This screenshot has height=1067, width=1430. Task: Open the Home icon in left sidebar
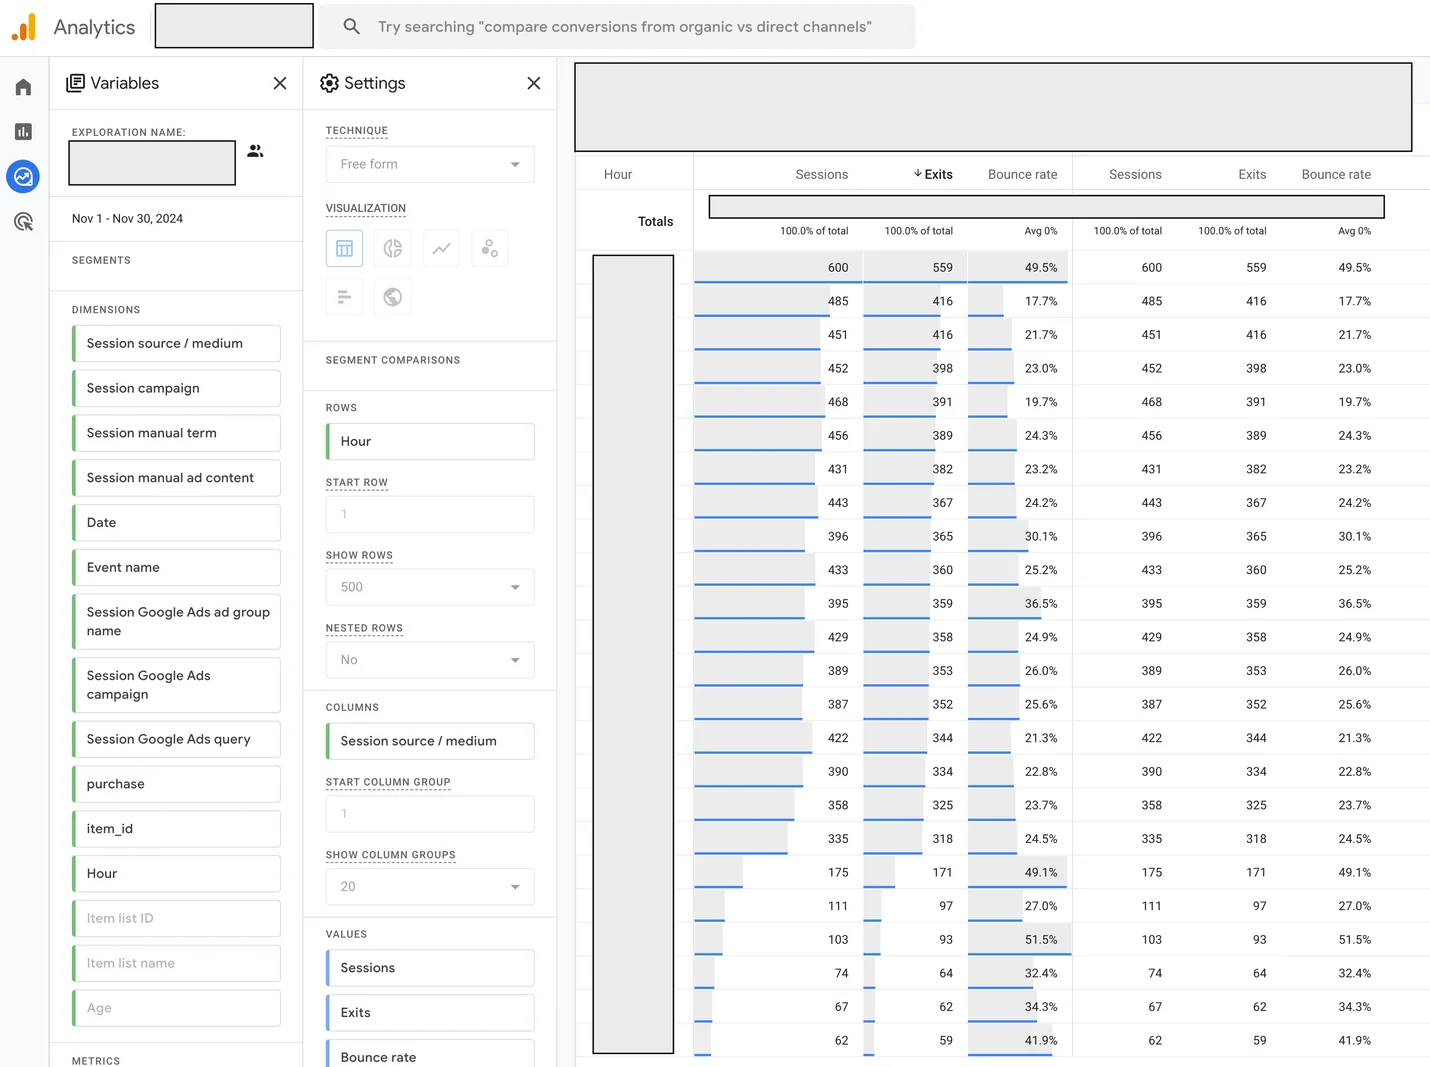point(23,88)
